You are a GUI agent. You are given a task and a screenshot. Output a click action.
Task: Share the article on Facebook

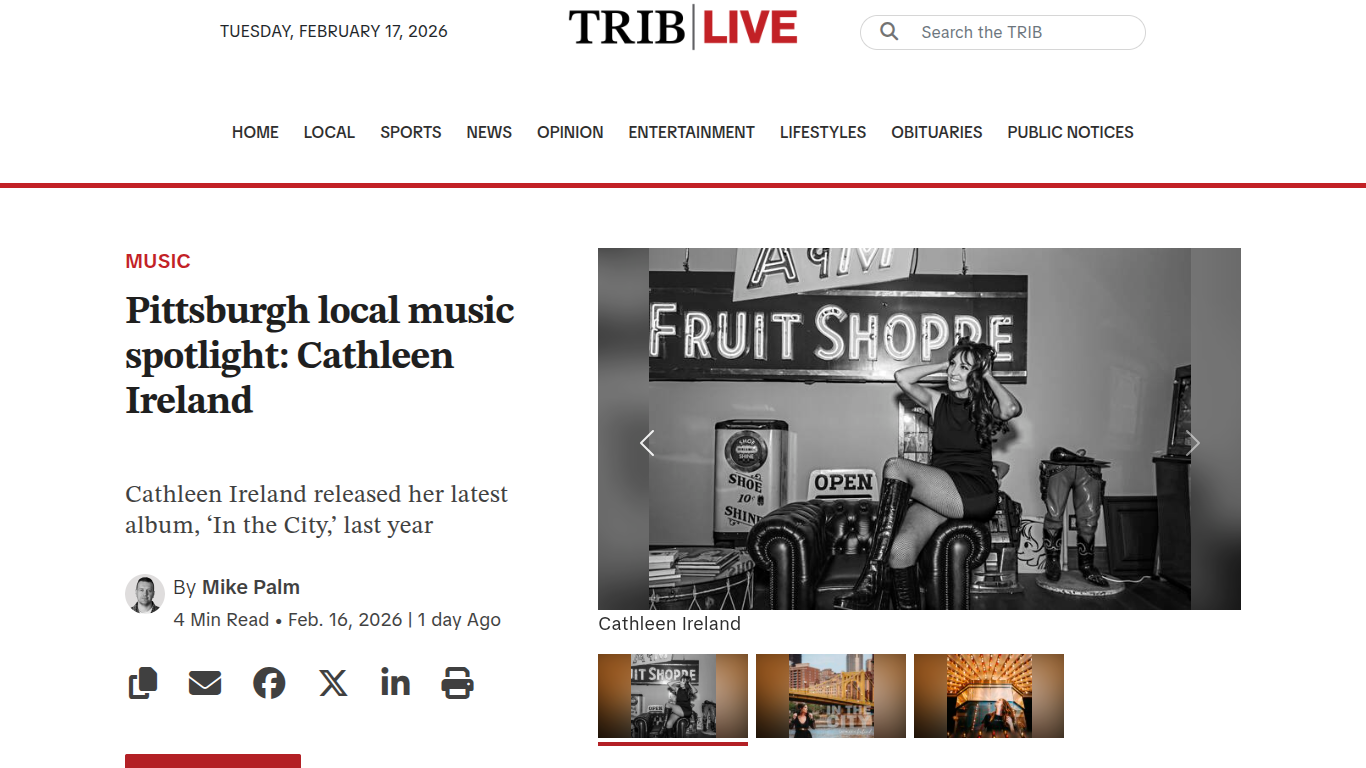269,683
